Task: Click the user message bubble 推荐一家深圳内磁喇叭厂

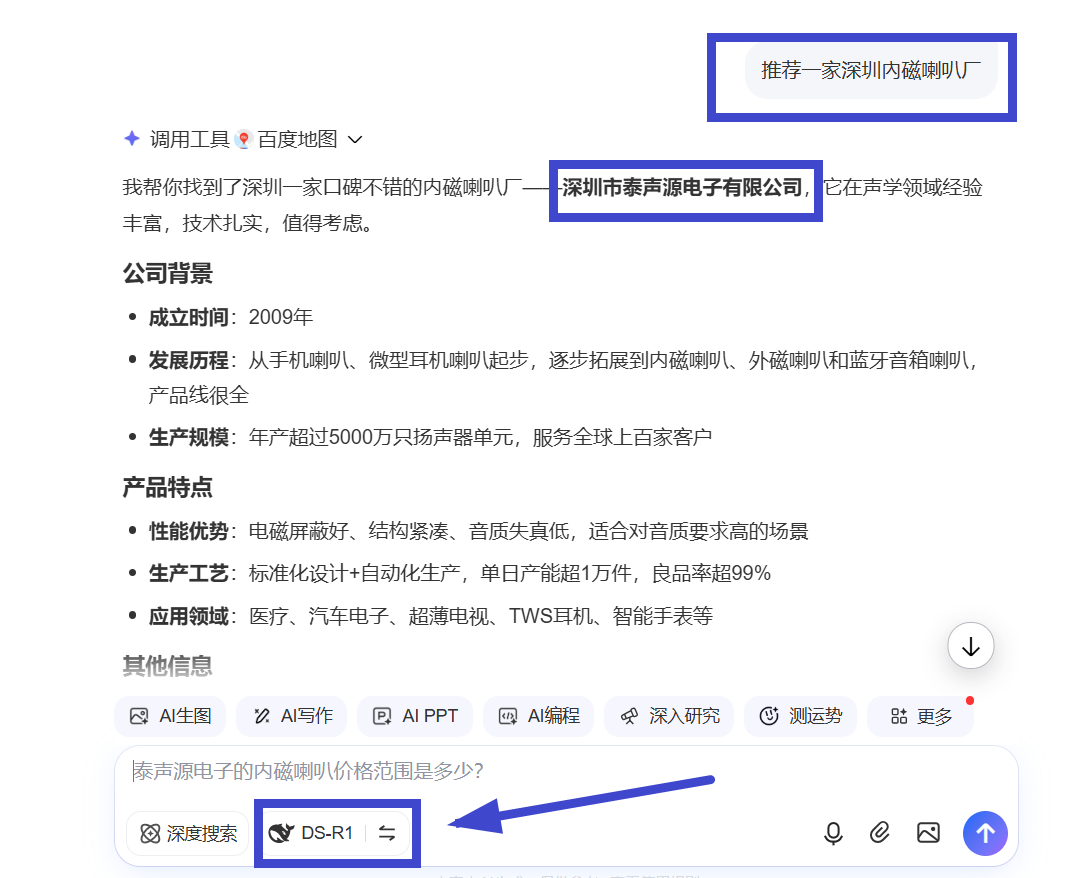Action: (870, 71)
